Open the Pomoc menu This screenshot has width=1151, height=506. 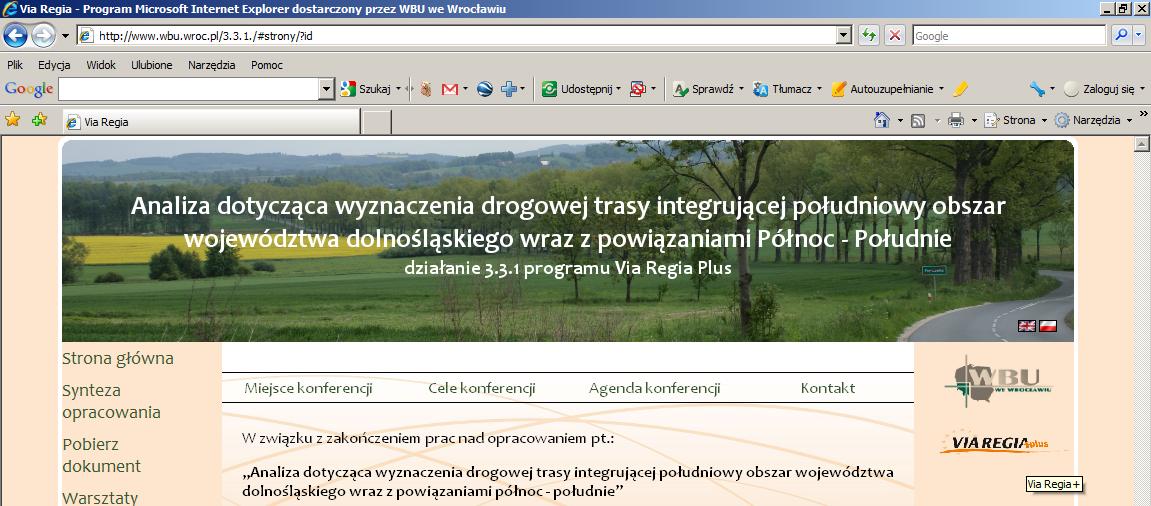[x=266, y=65]
